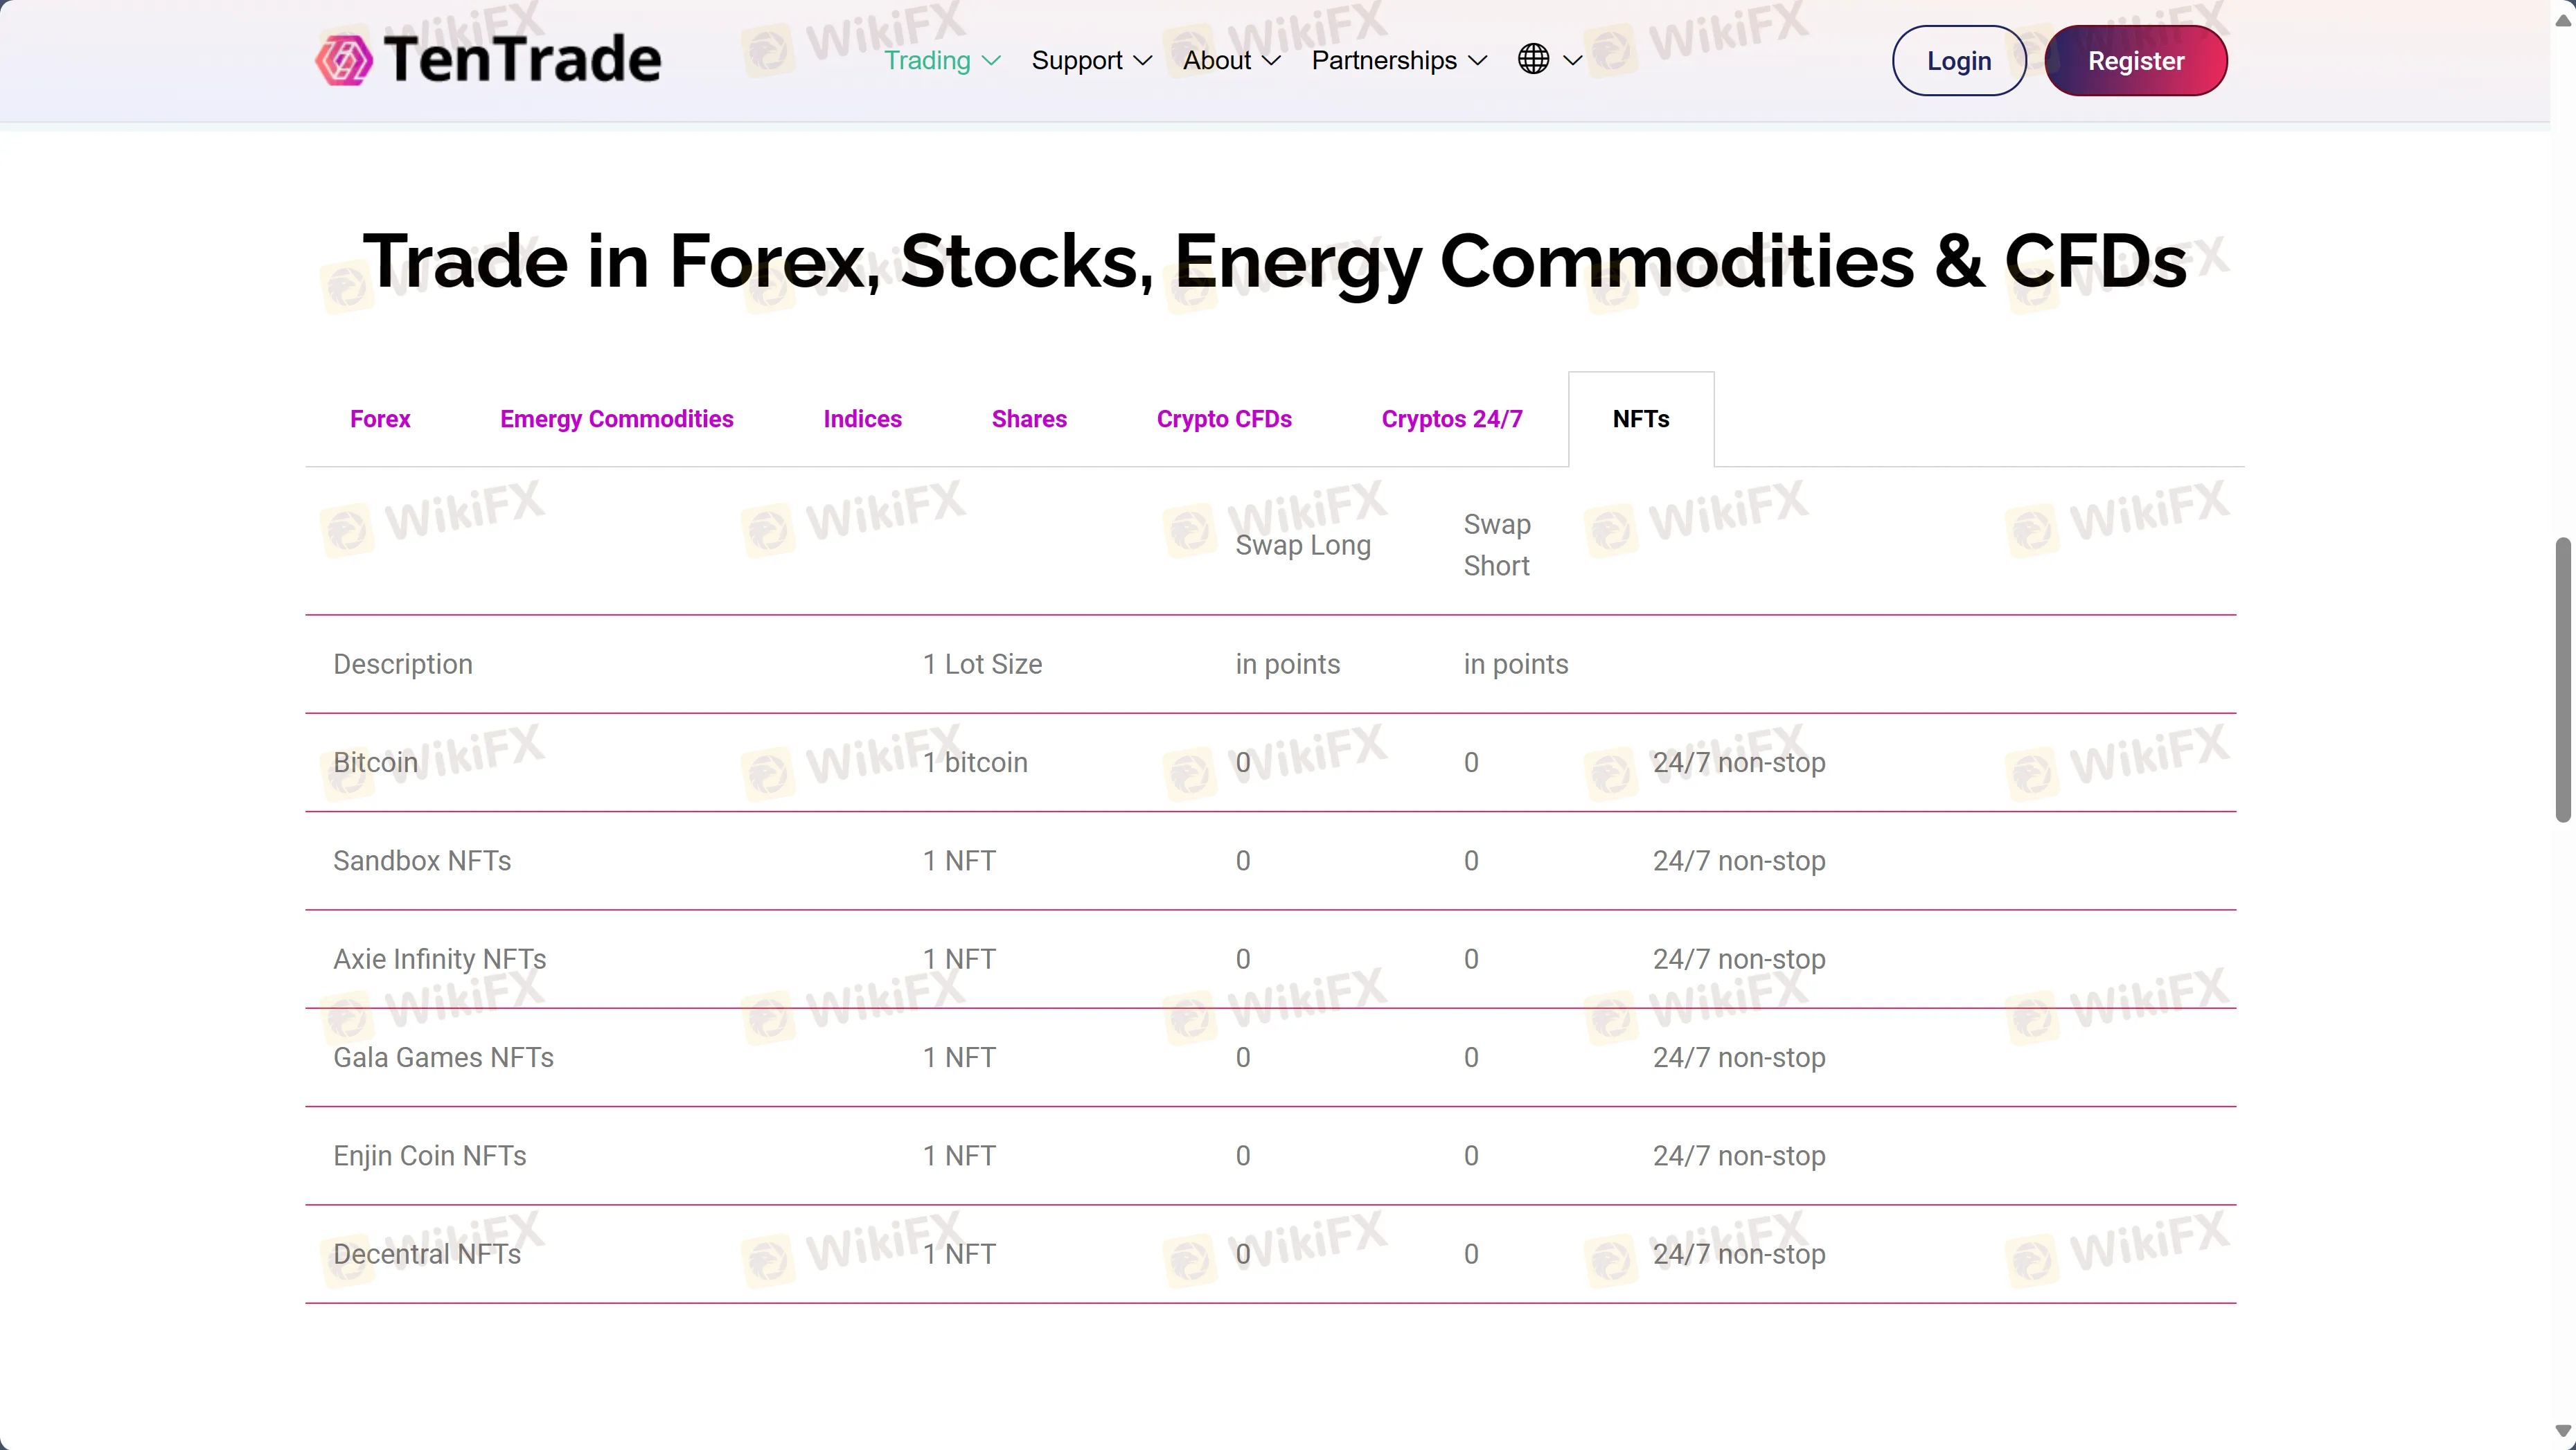Expand the Support menu
This screenshot has height=1450, width=2576.
coord(1091,61)
